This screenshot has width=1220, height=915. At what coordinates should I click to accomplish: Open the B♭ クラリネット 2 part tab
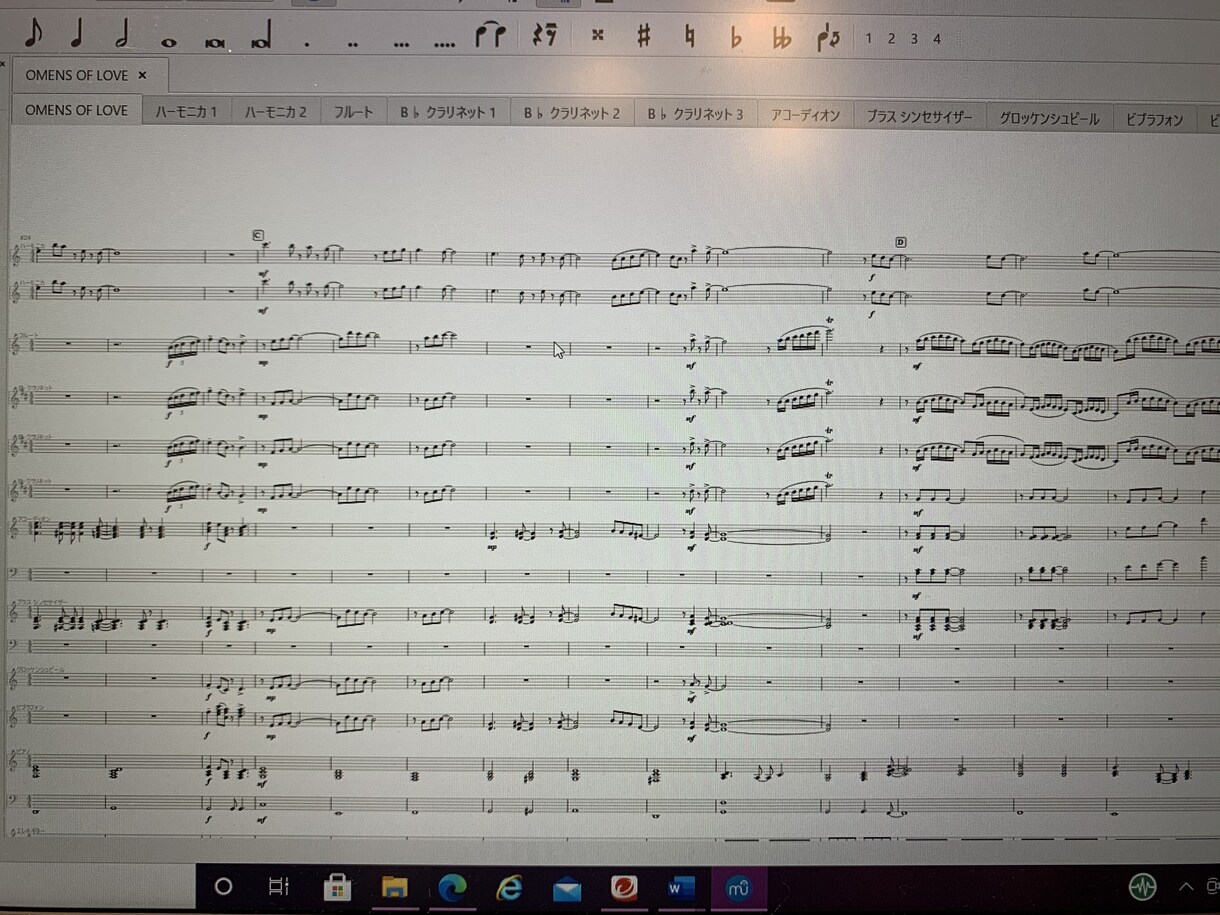coord(572,113)
